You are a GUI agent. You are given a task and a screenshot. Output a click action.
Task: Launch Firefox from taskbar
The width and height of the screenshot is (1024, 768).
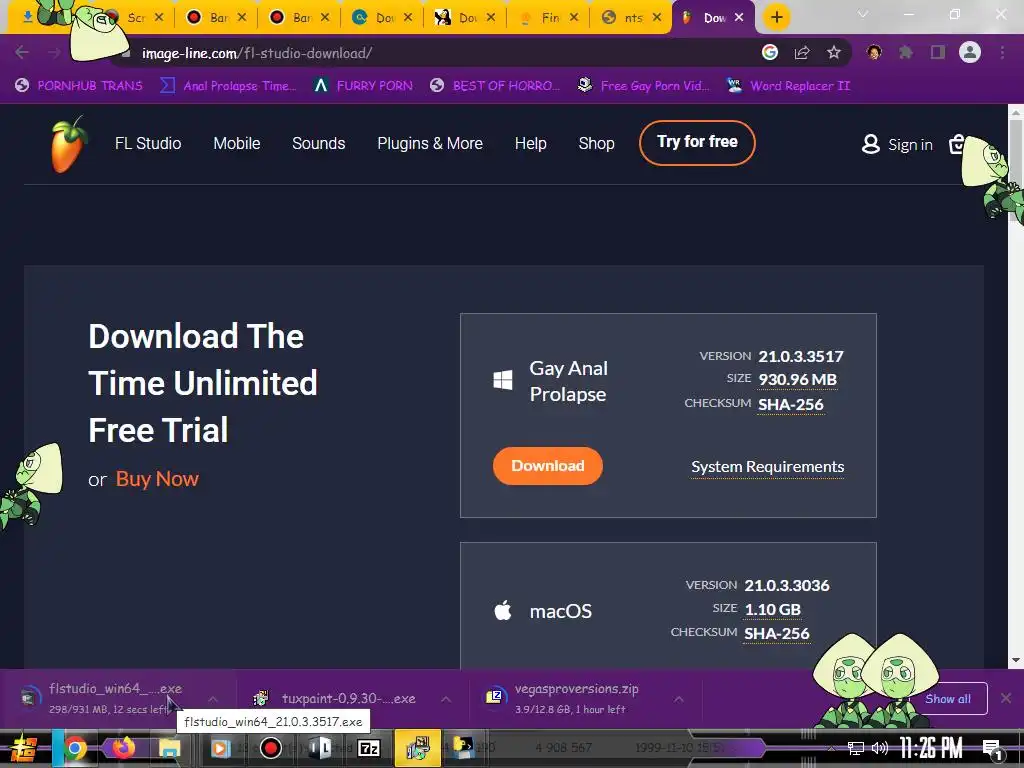(x=123, y=748)
